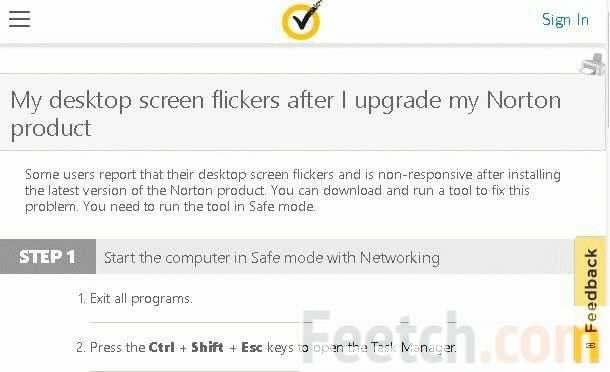Viewport: 610px width, 372px height.
Task: Click the Feetch.com watermark
Action: pos(451,338)
